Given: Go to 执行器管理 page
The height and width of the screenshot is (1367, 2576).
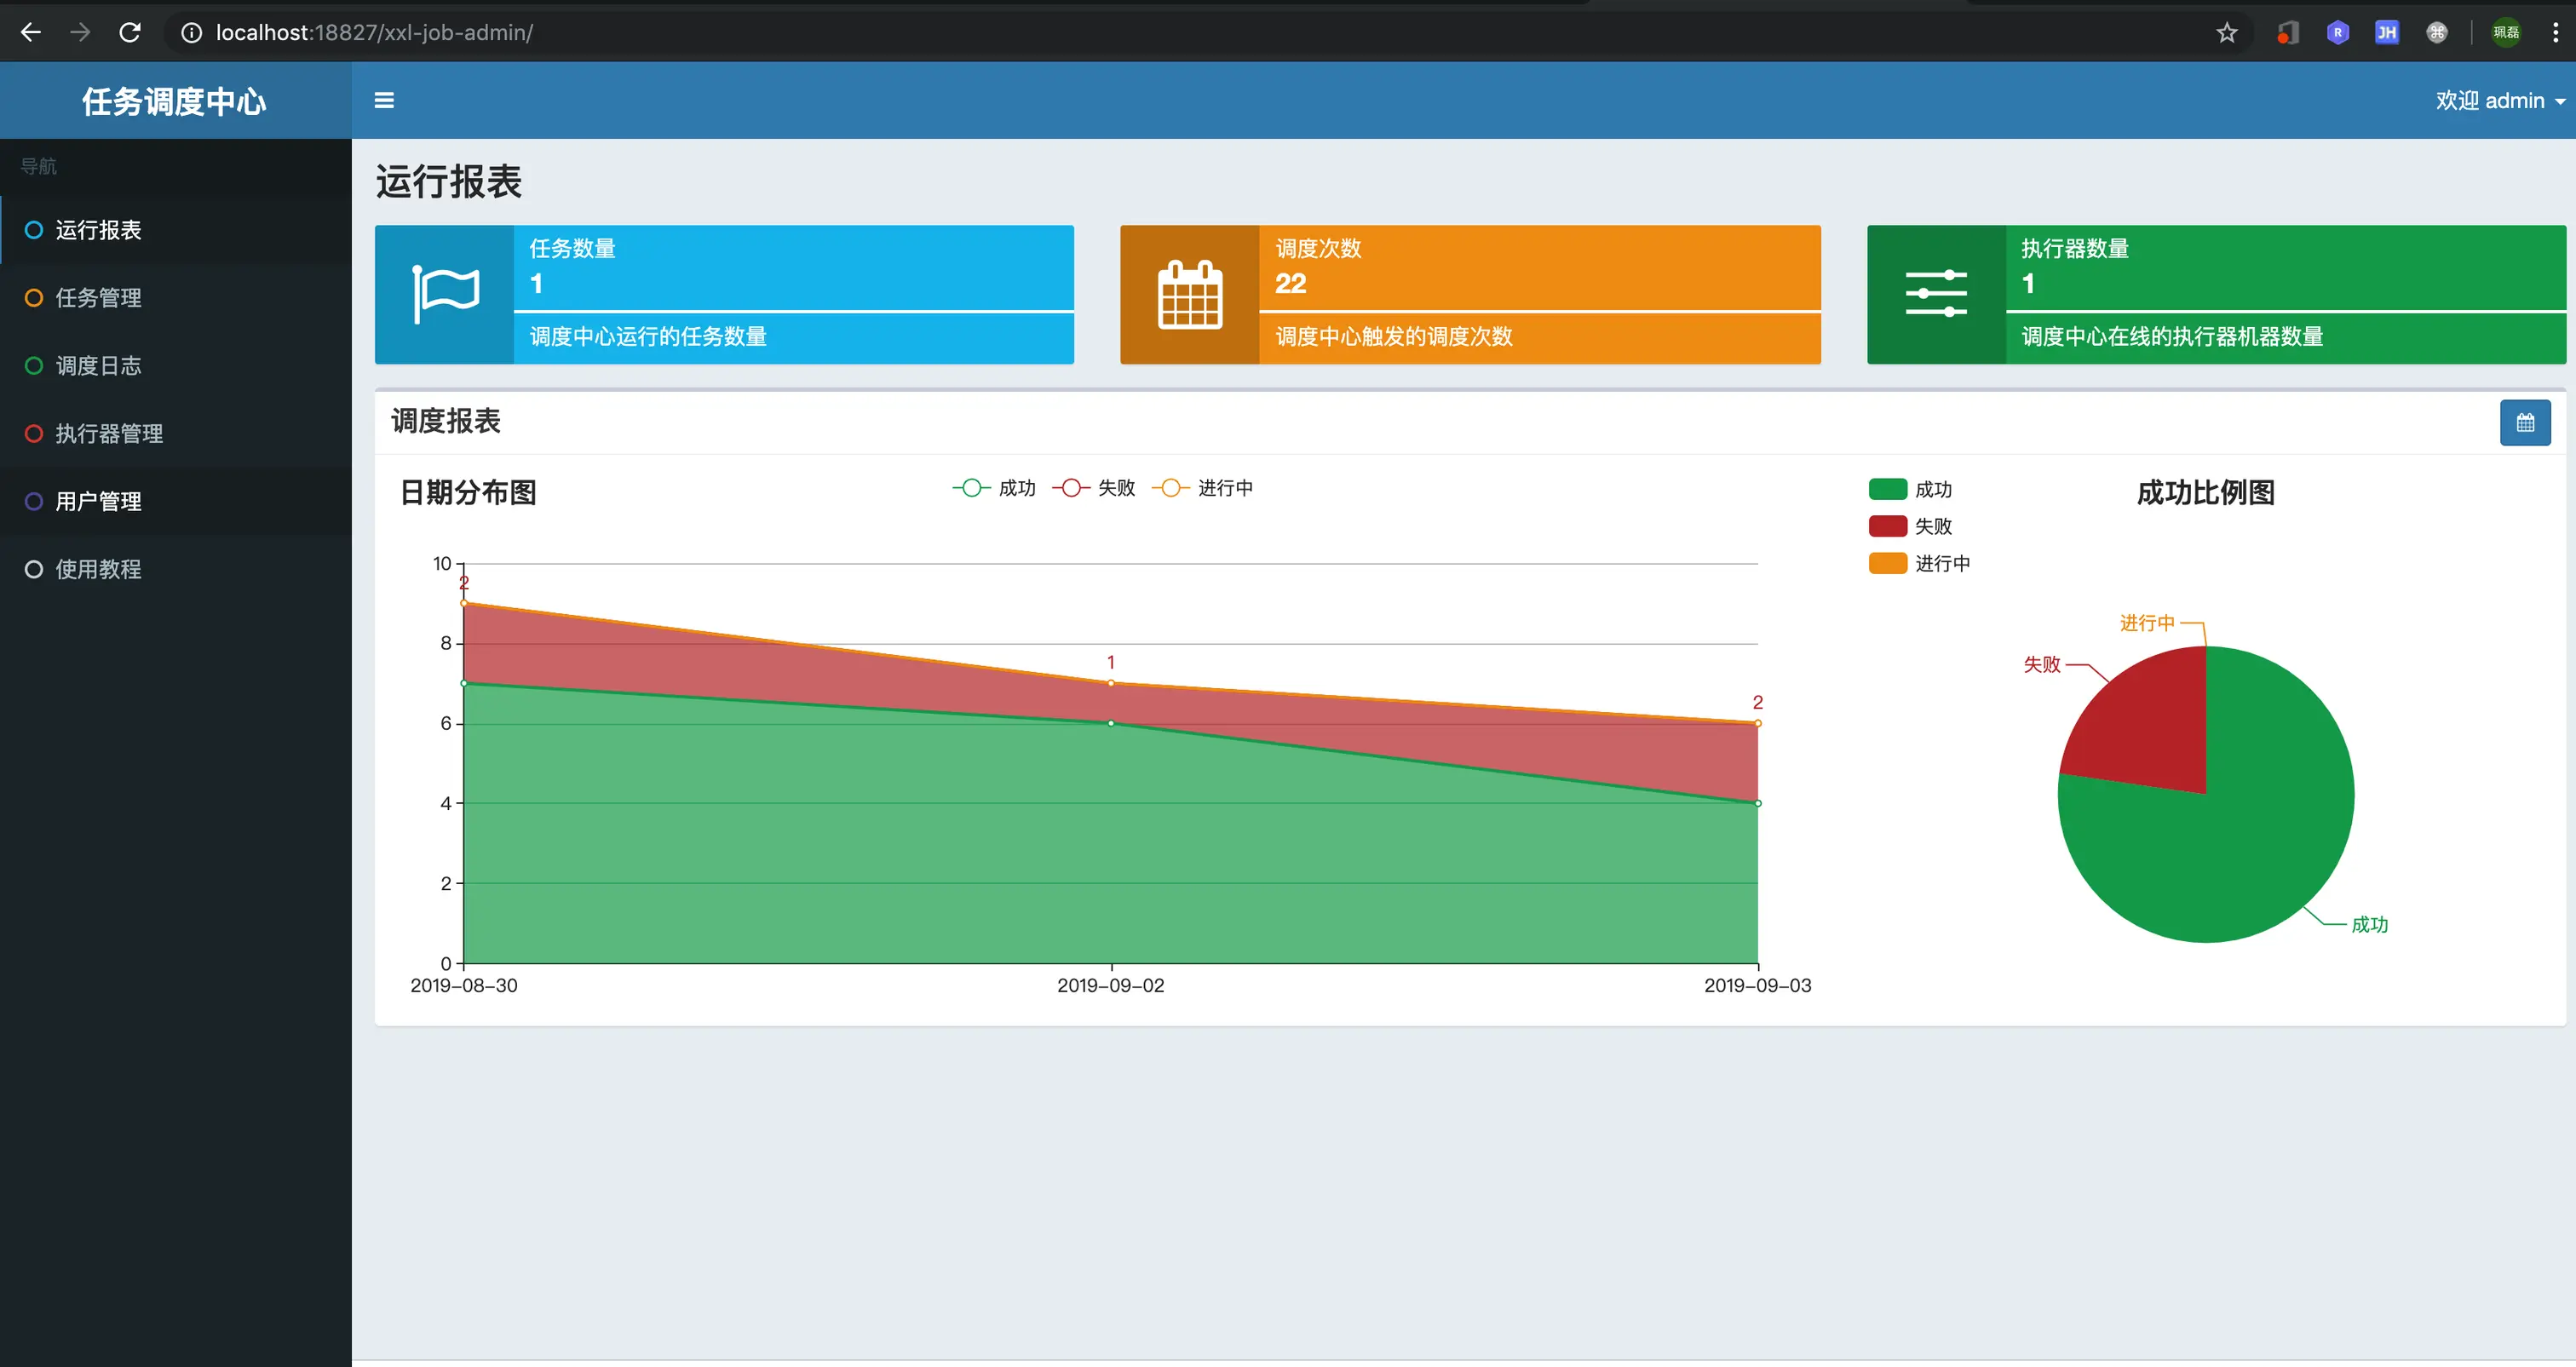Looking at the screenshot, I should [108, 434].
